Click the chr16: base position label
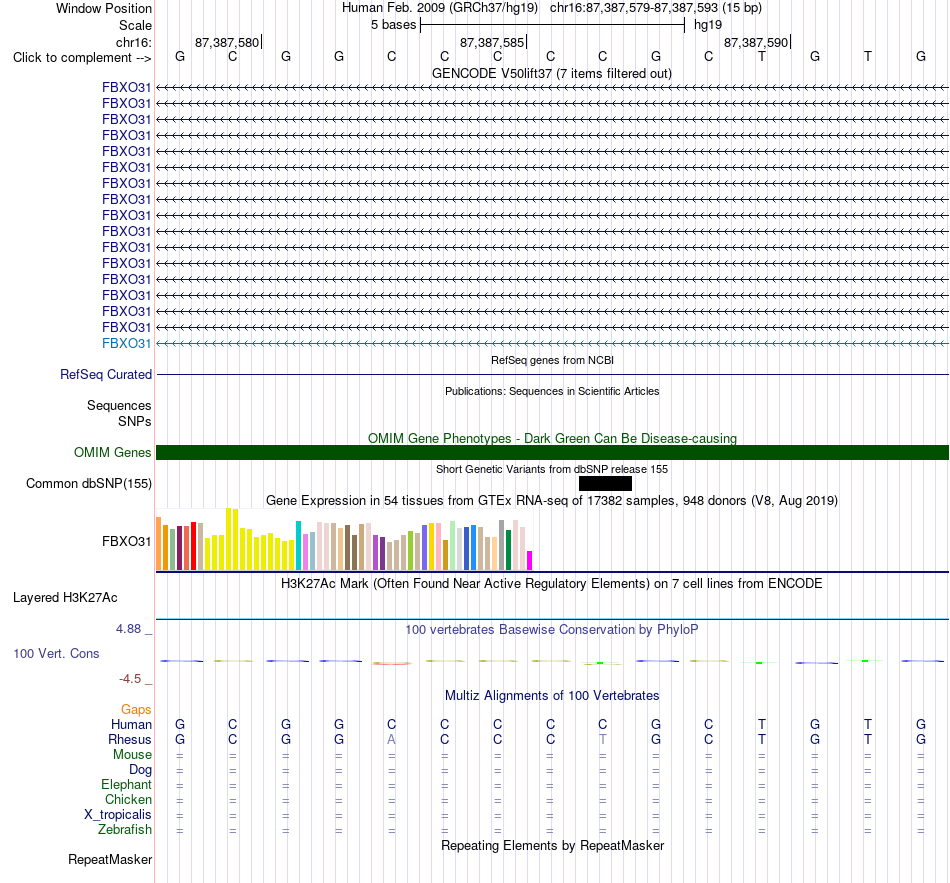950x883 pixels. click(133, 42)
